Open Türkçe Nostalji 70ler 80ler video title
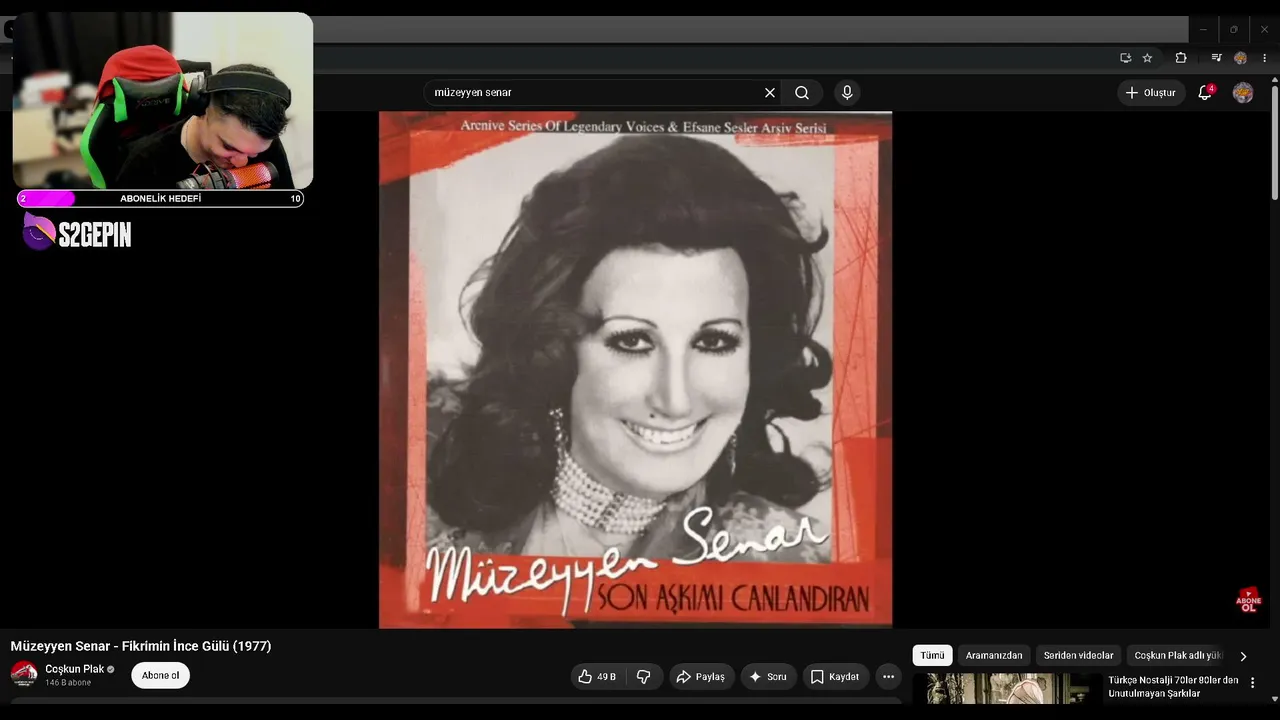Screen dimensions: 1280x720 coord(1173,687)
